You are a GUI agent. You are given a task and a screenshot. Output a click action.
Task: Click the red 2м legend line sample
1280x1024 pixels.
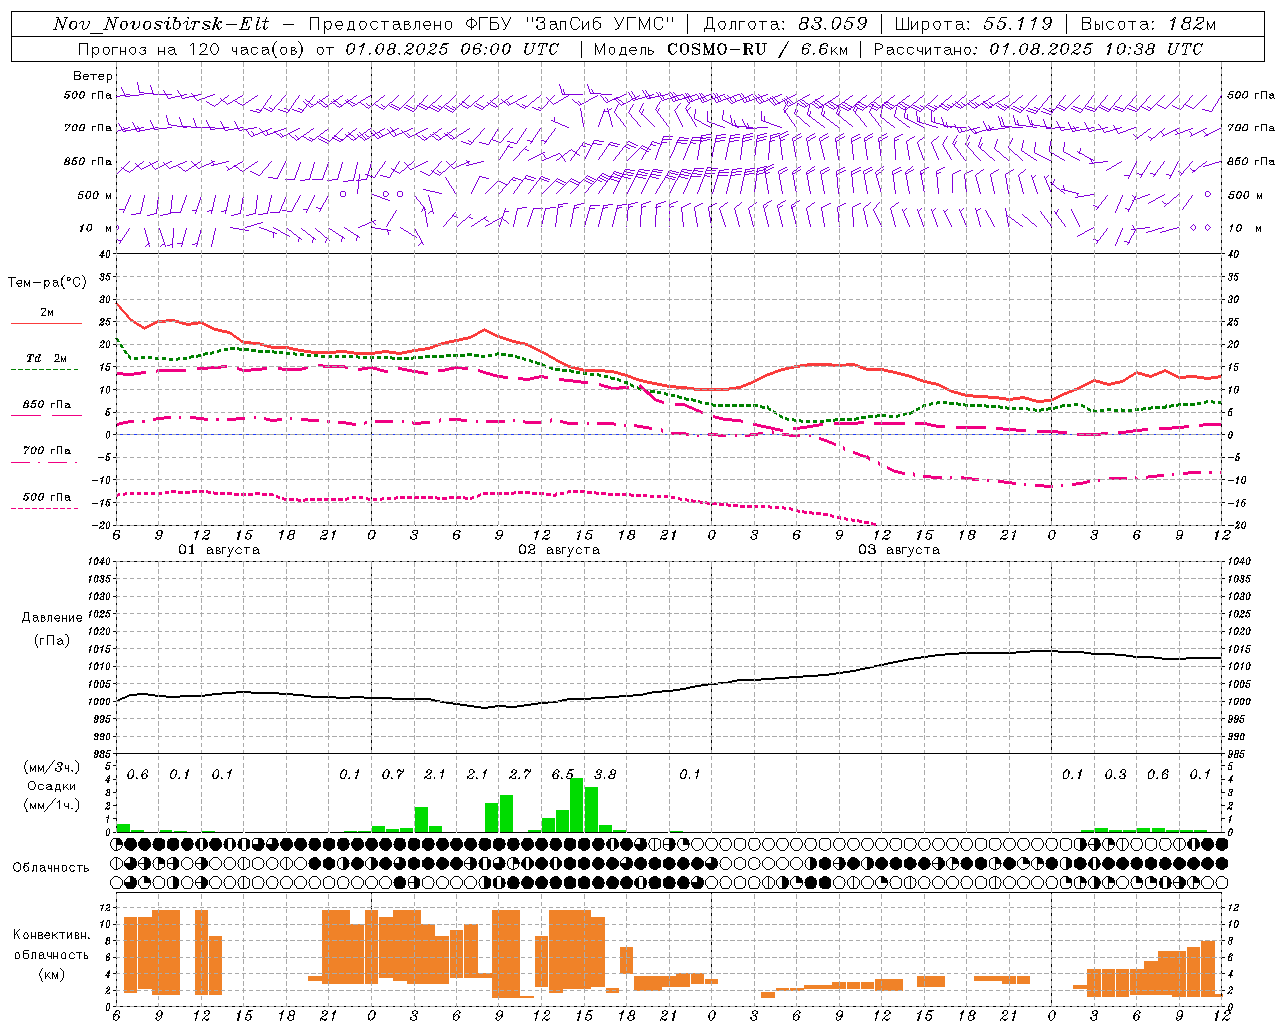[46, 324]
